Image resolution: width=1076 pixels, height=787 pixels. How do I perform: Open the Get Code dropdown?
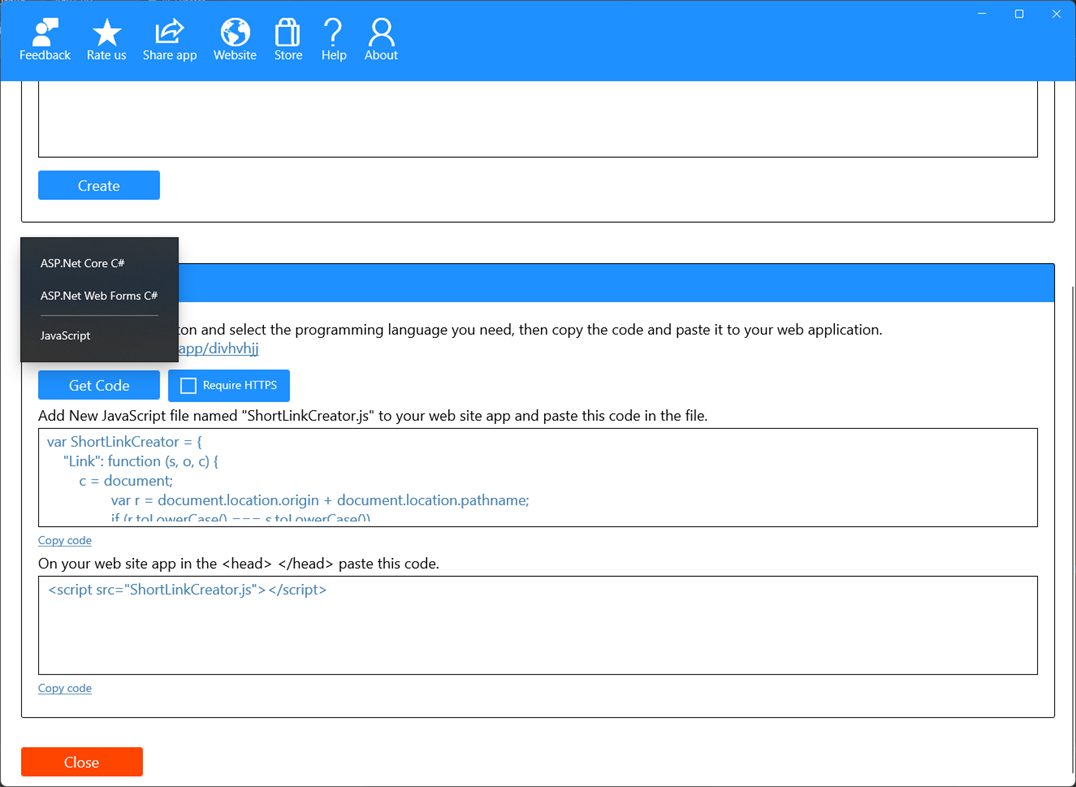98,385
